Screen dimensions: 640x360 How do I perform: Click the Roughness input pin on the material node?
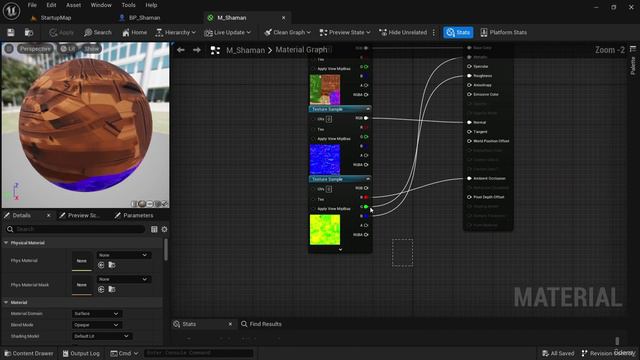[x=469, y=76]
